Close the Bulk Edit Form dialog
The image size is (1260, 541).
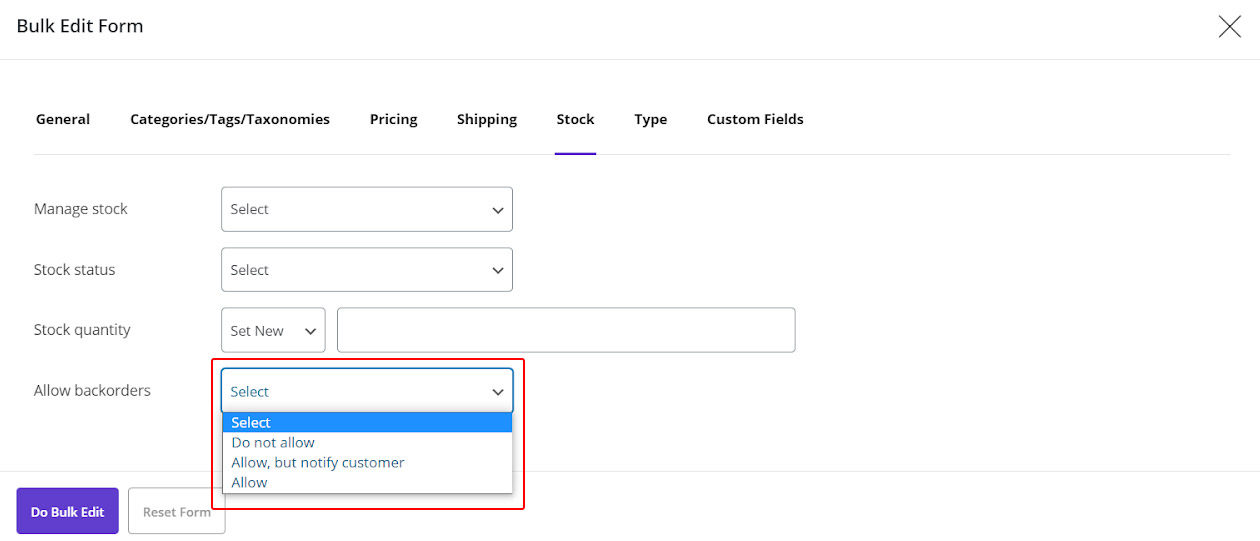1229,27
